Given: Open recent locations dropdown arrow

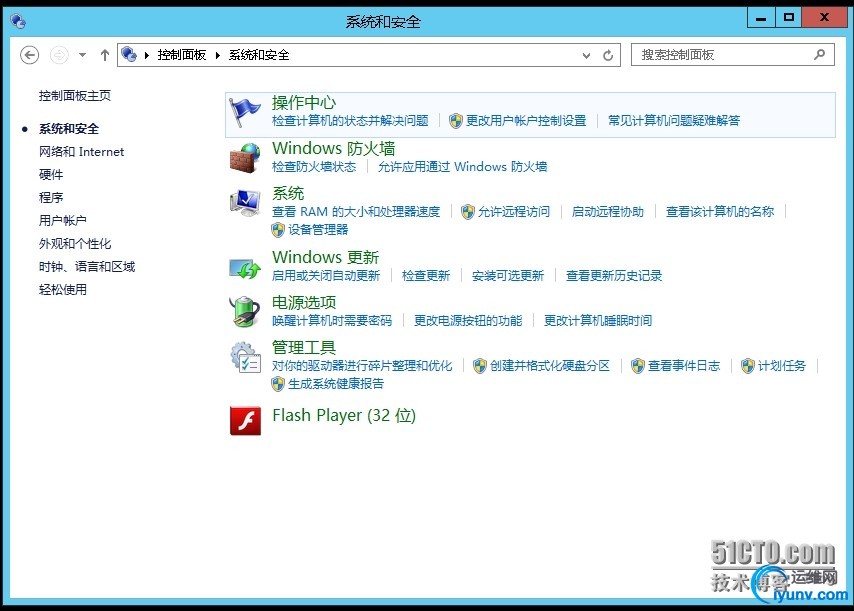Looking at the screenshot, I should pyautogui.click(x=82, y=55).
